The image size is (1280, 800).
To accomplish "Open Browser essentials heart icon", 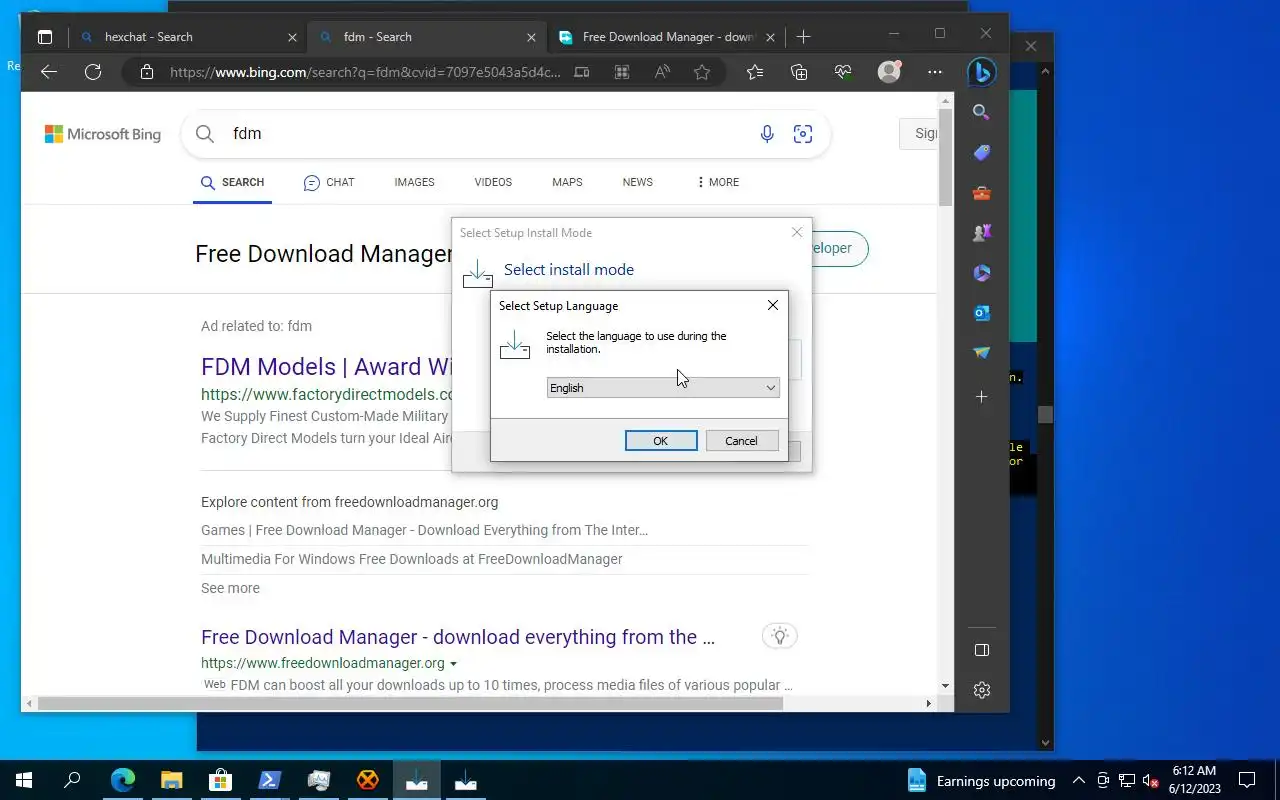I will click(x=843, y=72).
